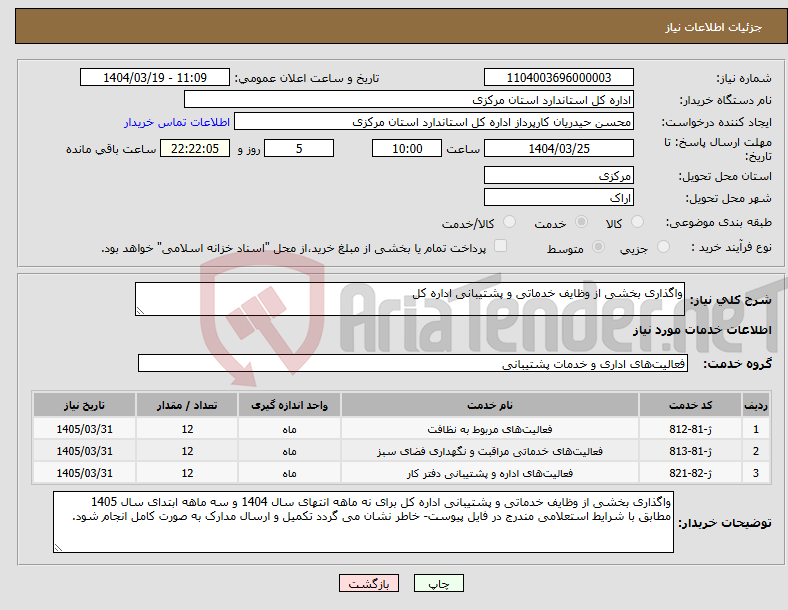The image size is (788, 610).
Task: Click the نام خدمت column header
Action: 490,405
